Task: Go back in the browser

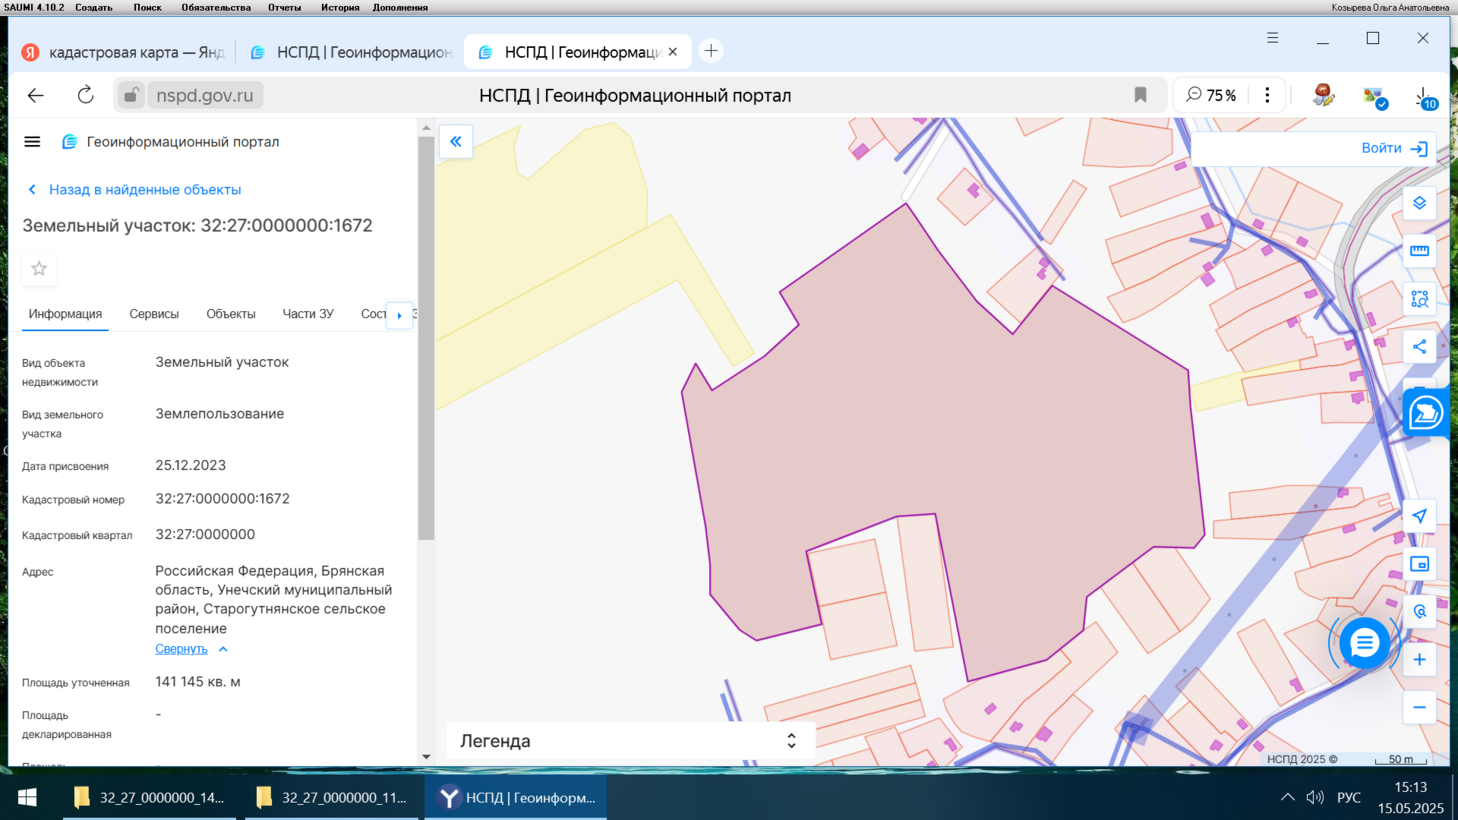Action: 36,95
